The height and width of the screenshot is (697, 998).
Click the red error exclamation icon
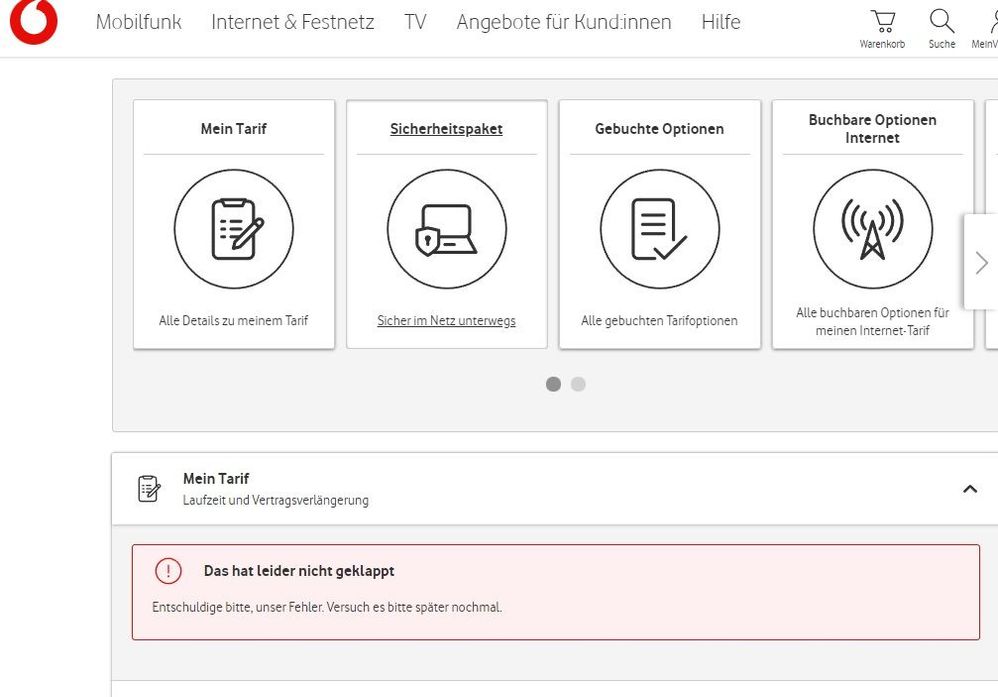tap(168, 571)
